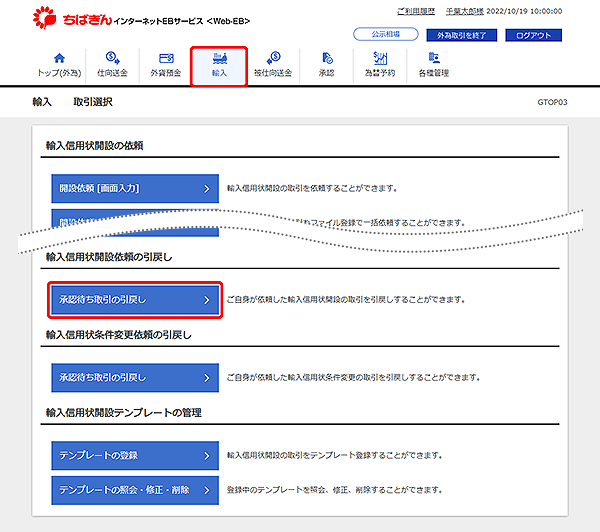Select the 各種管理 menu label
Screen dimensions: 600x532
434,73
